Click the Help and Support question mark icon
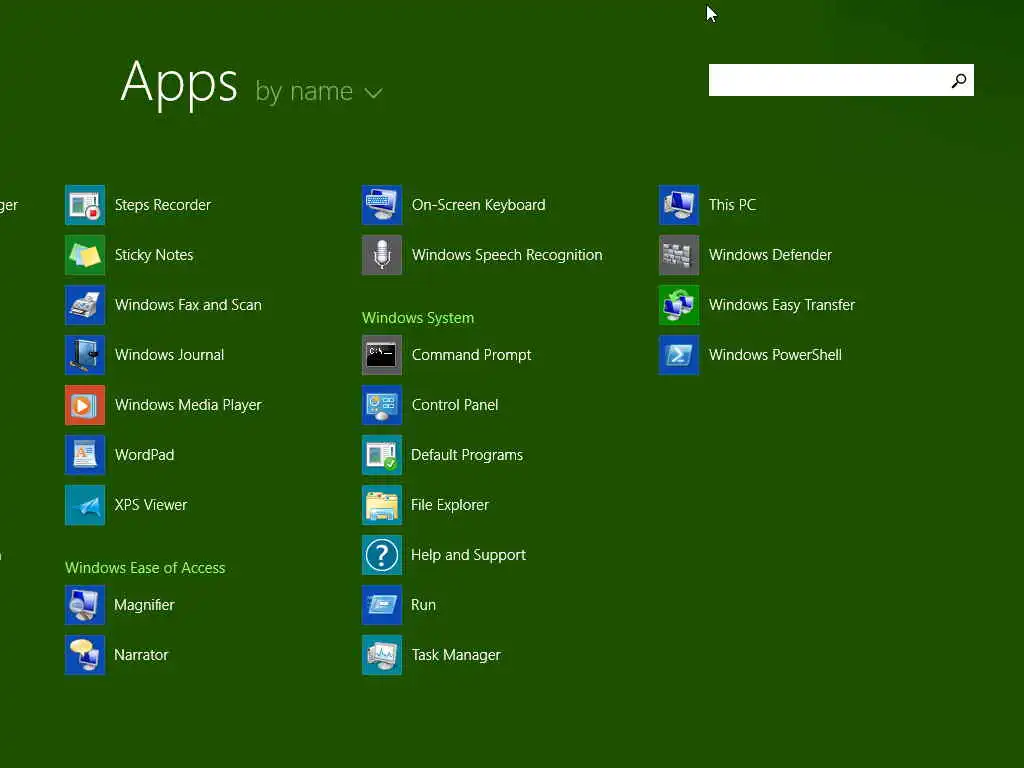This screenshot has height=768, width=1024. click(x=382, y=555)
